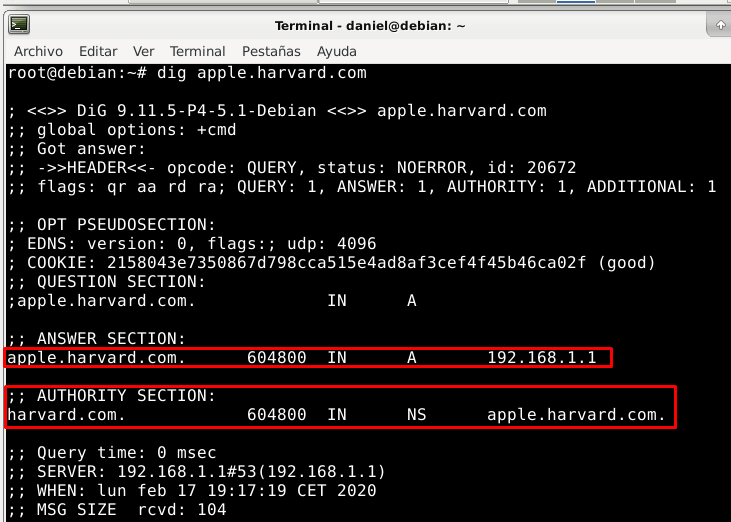Open the Pestañas menu
The height and width of the screenshot is (522, 731).
point(270,51)
